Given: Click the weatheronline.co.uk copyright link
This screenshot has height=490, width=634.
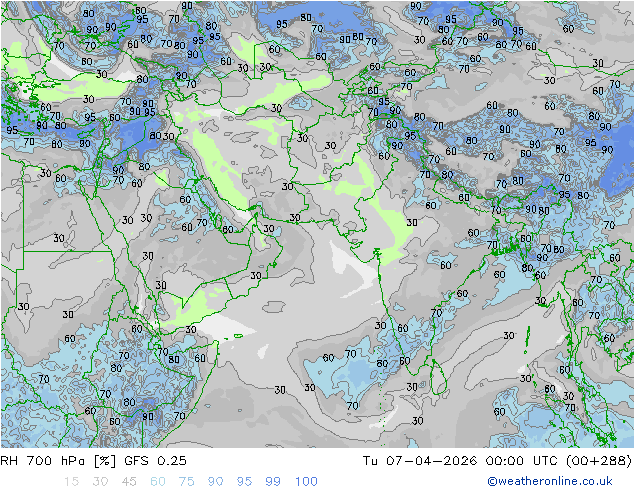Looking at the screenshot, I should point(550,481).
